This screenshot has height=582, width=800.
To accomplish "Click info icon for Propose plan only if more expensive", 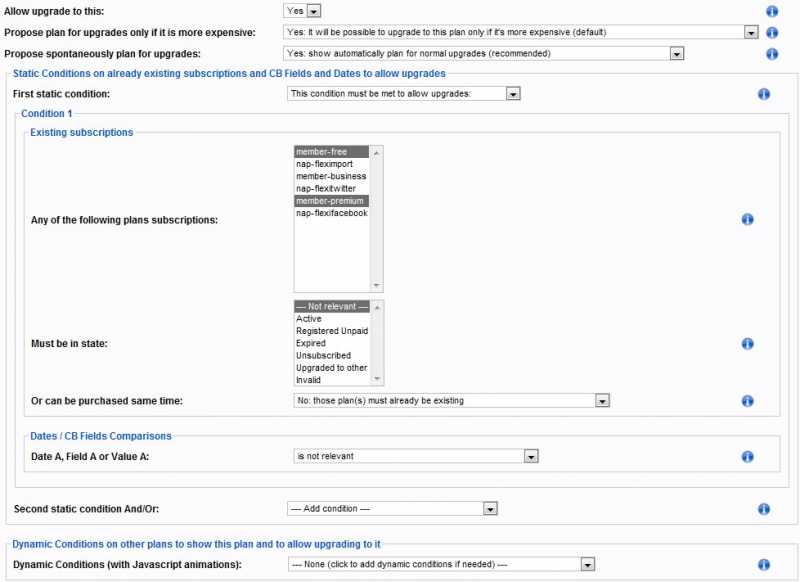I will pyautogui.click(x=772, y=33).
